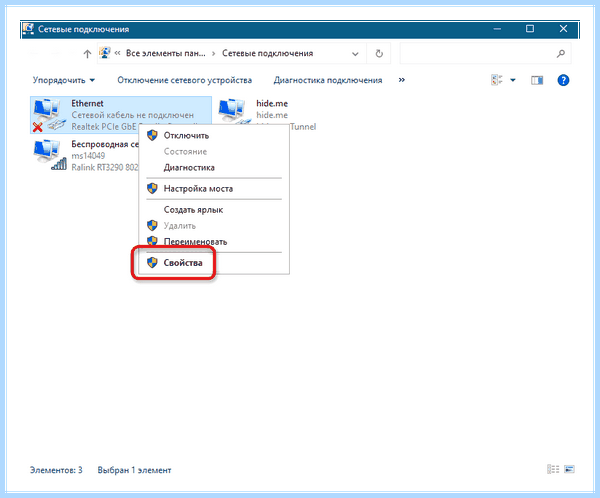Click 'Сетевой кабель не подключен' status text
The height and width of the screenshot is (498, 600).
click(x=132, y=115)
